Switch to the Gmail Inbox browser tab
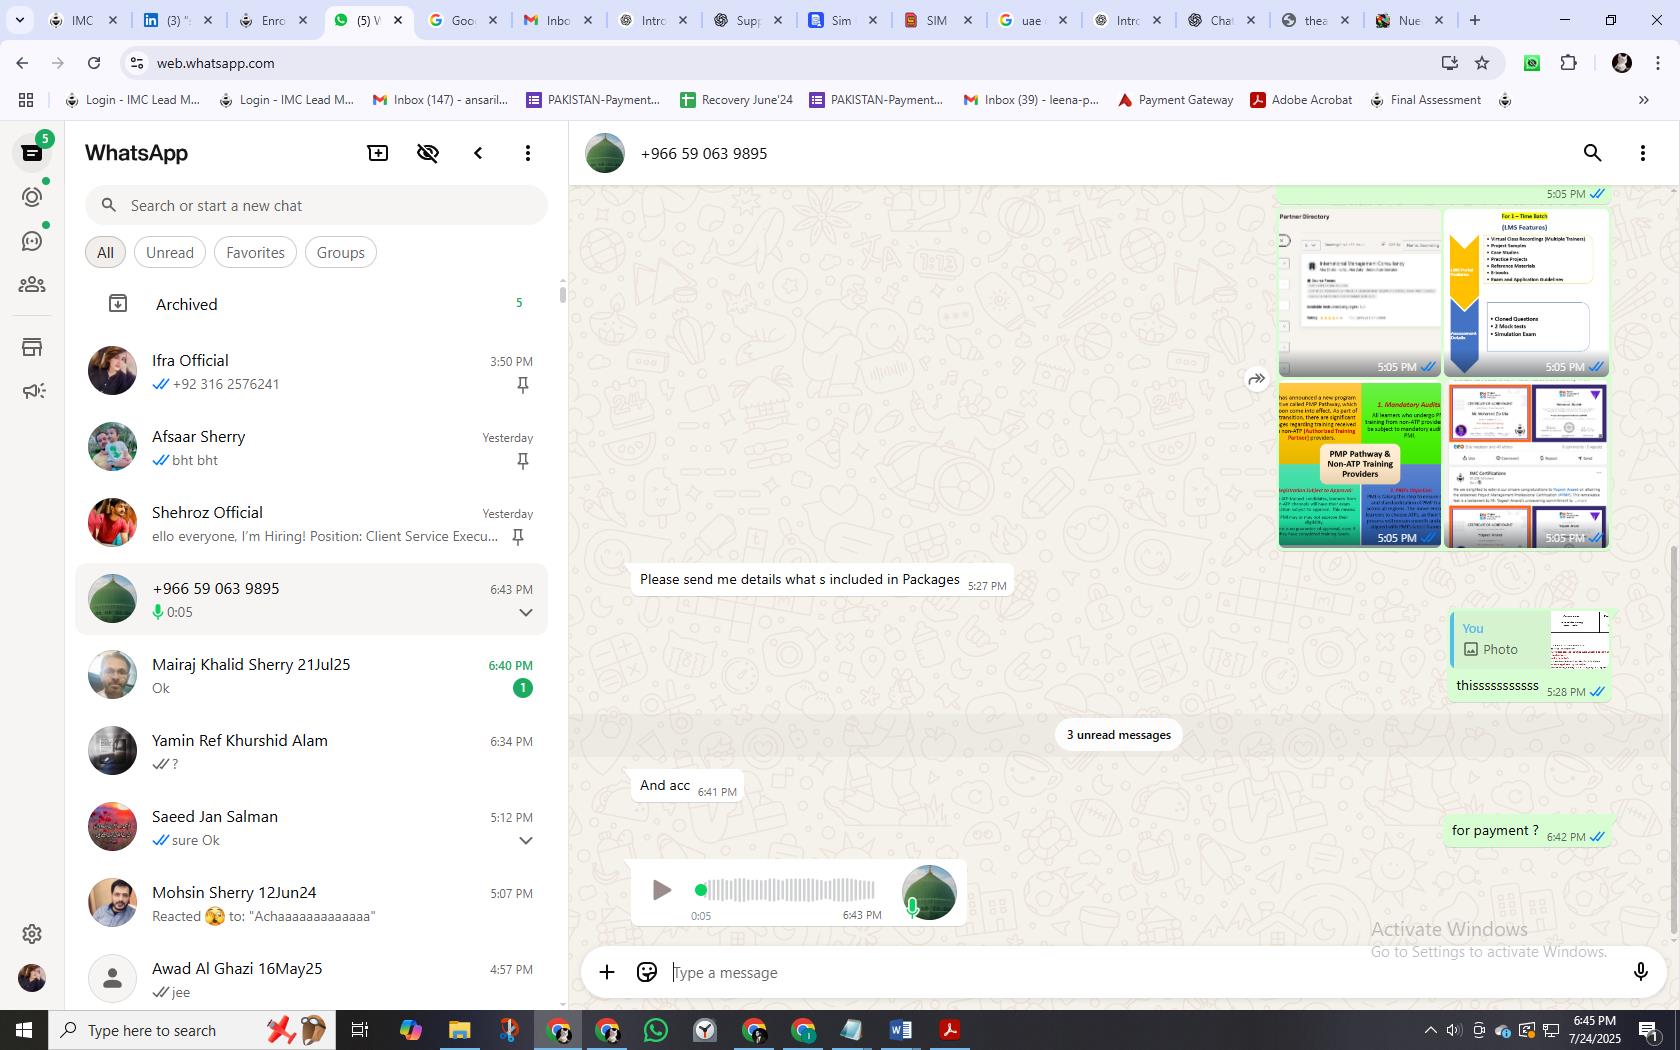This screenshot has width=1680, height=1050. pos(559,20)
